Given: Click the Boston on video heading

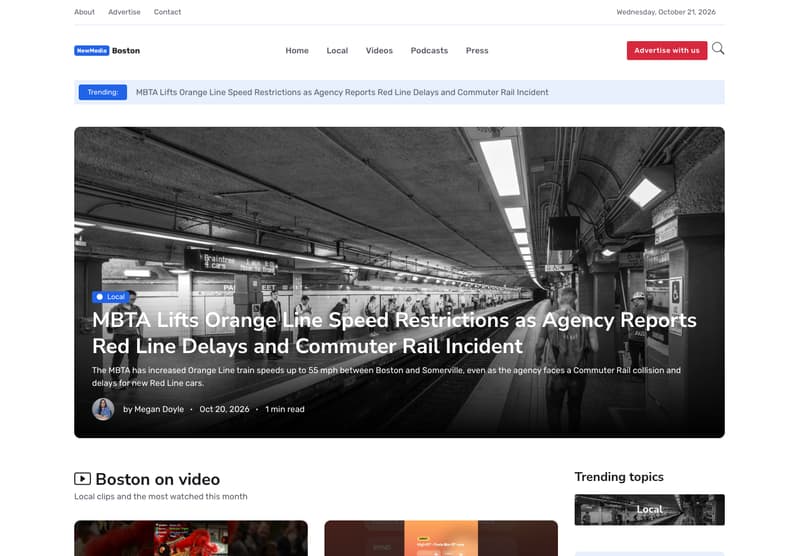Looking at the screenshot, I should coord(158,479).
